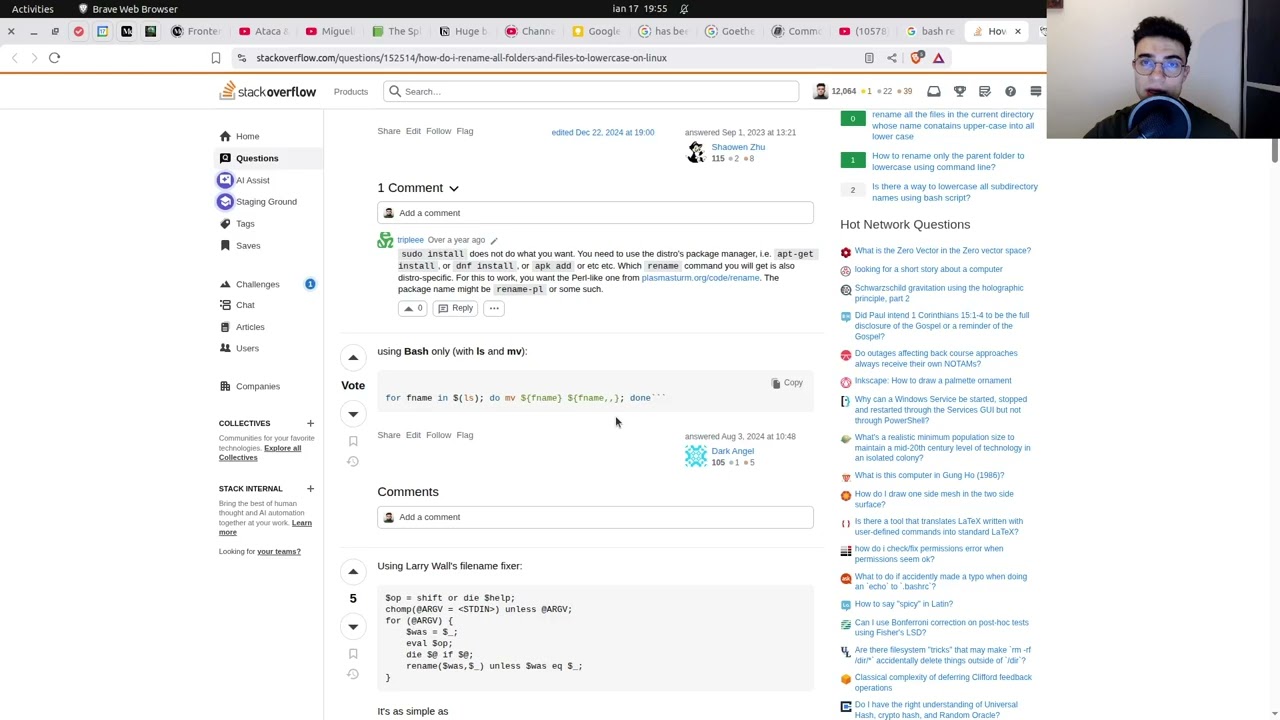The height and width of the screenshot is (720, 1280).
Task: Upvote the Bash-only answer
Action: point(353,357)
